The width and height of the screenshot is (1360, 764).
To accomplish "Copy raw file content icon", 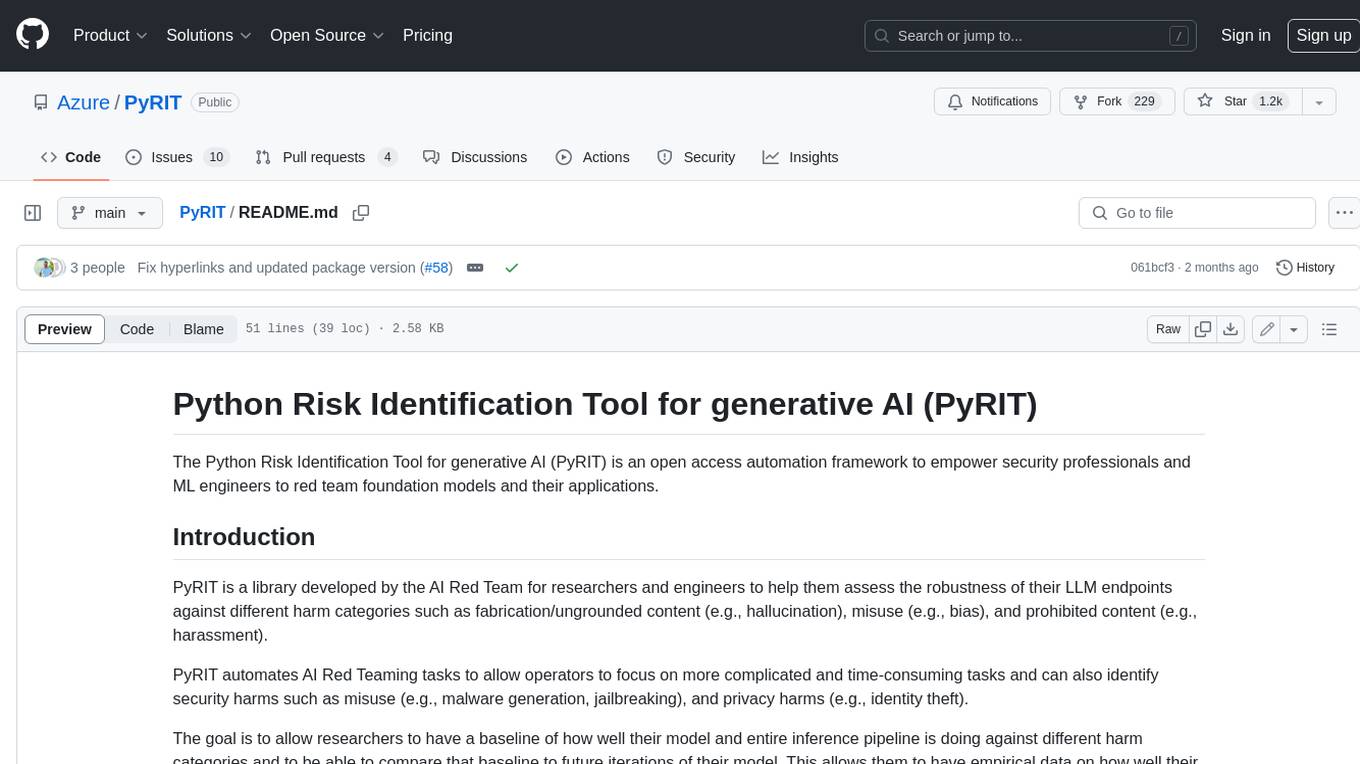I will coord(1203,329).
